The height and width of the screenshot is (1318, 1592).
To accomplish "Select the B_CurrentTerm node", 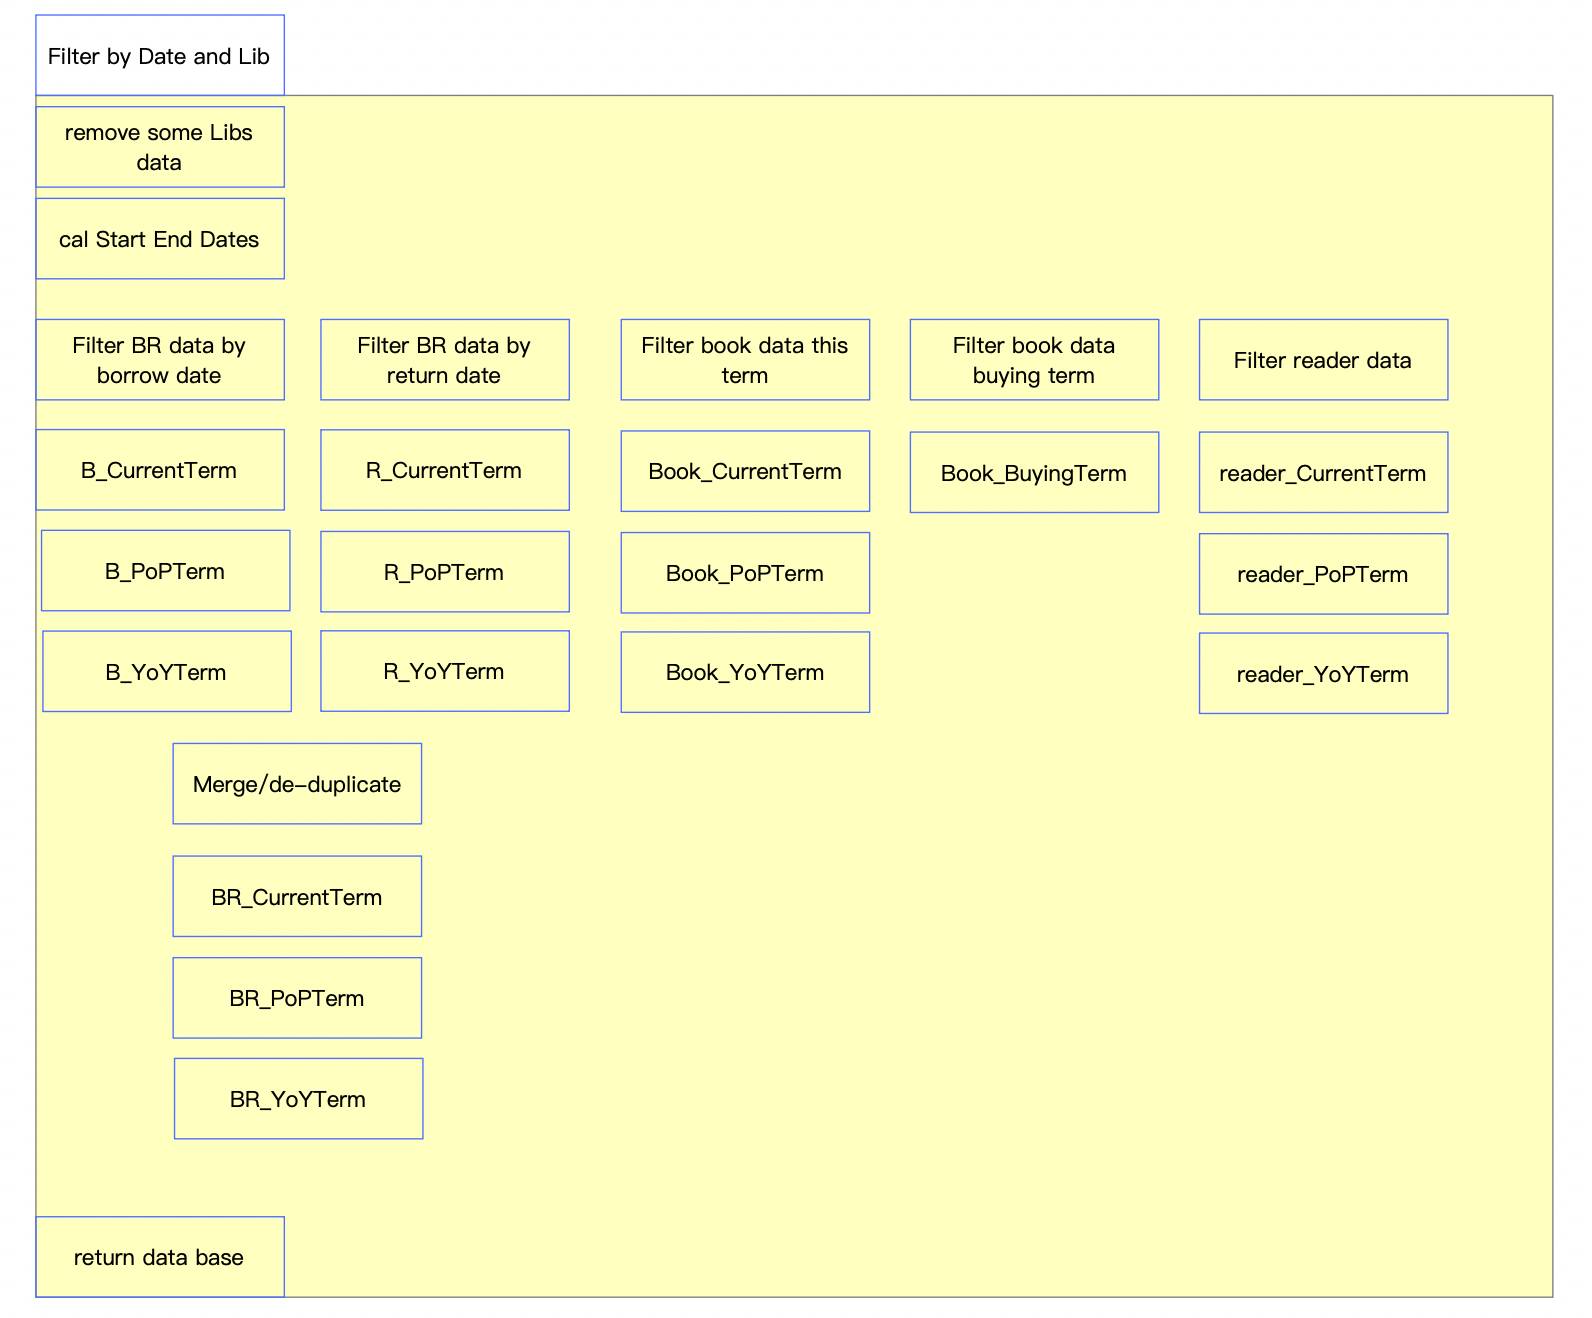I will [x=160, y=470].
